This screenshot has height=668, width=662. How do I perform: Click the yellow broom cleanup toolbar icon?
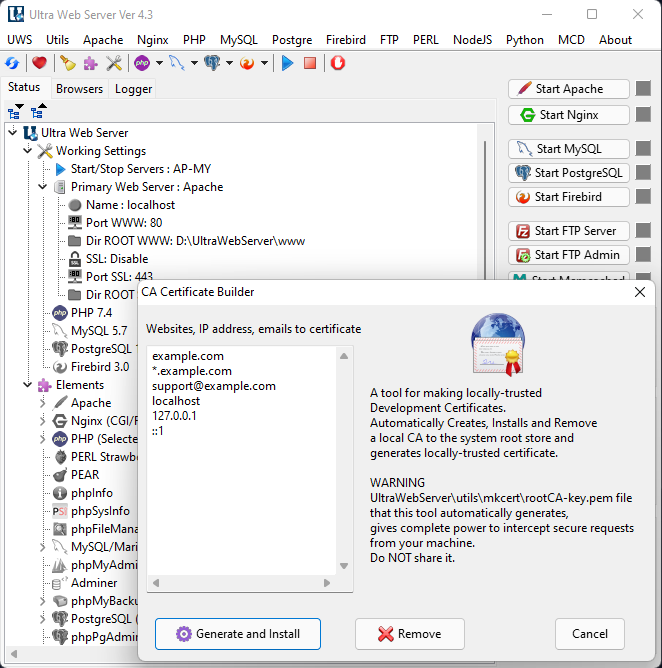pos(67,63)
